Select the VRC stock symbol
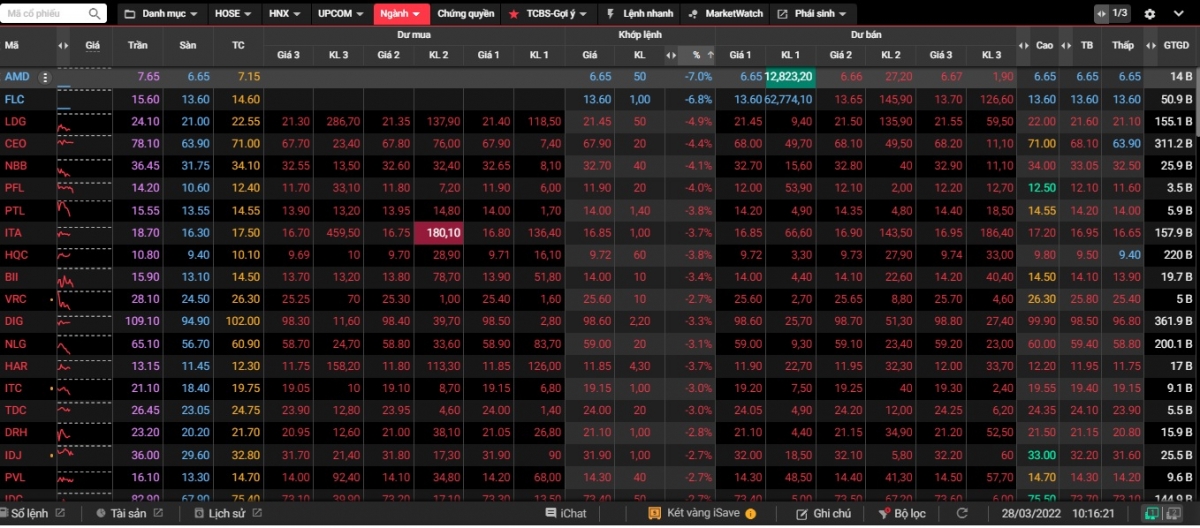The height and width of the screenshot is (528, 1200). pos(16,299)
